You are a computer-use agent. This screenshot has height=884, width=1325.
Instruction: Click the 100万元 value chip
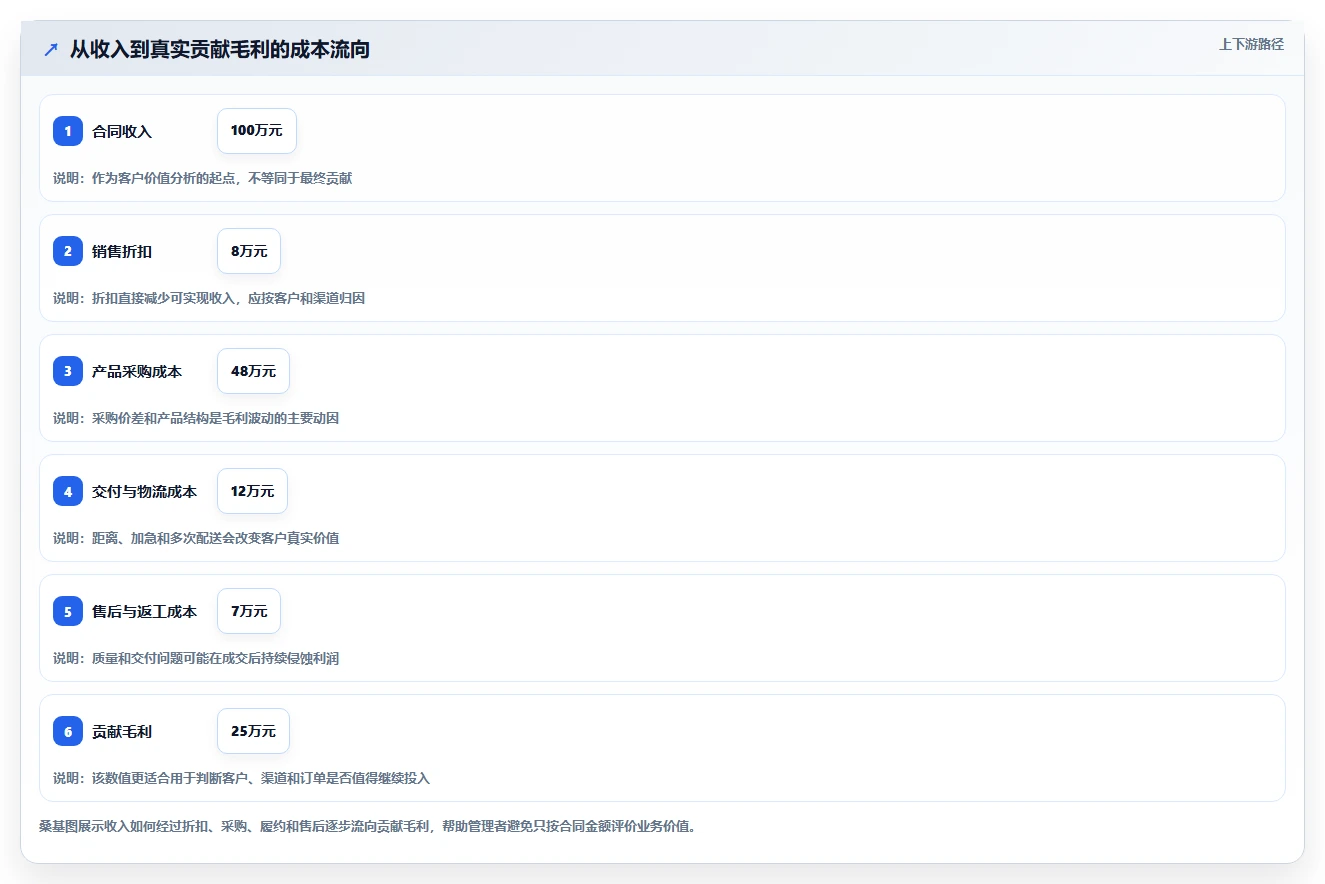[257, 131]
